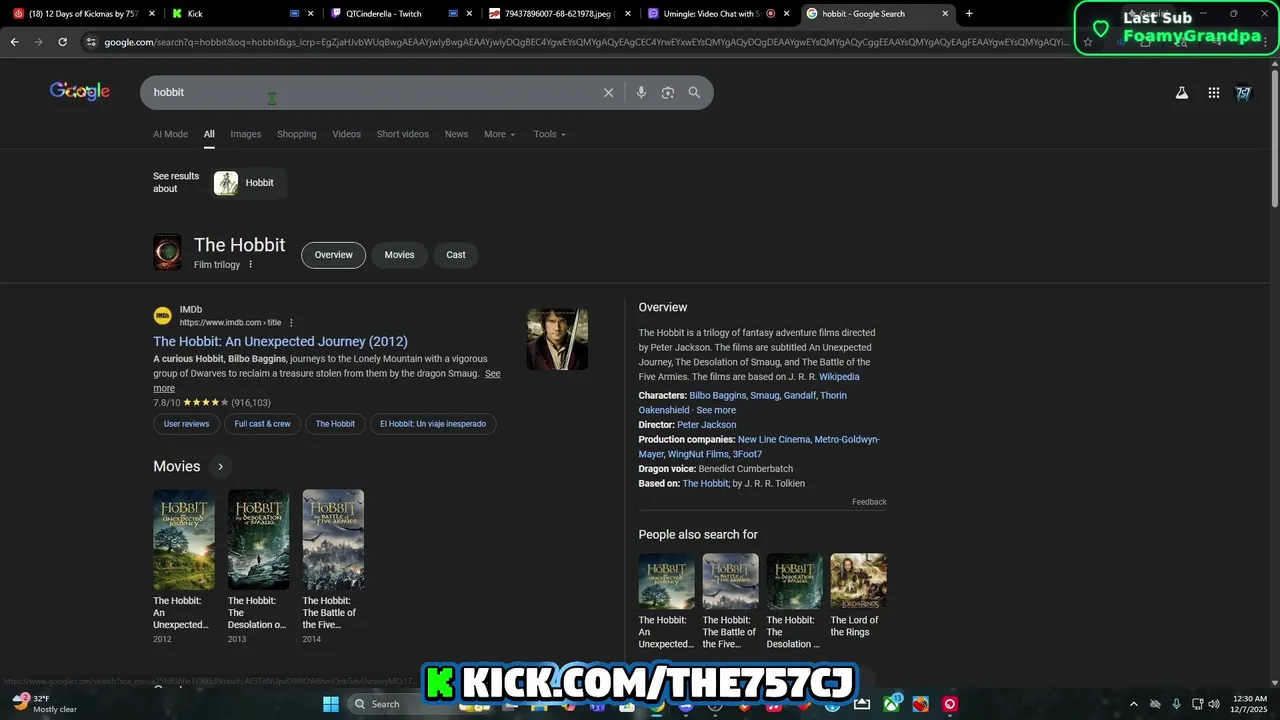Close the hobbit - Google Search tab
1280x720 pixels.
point(945,14)
